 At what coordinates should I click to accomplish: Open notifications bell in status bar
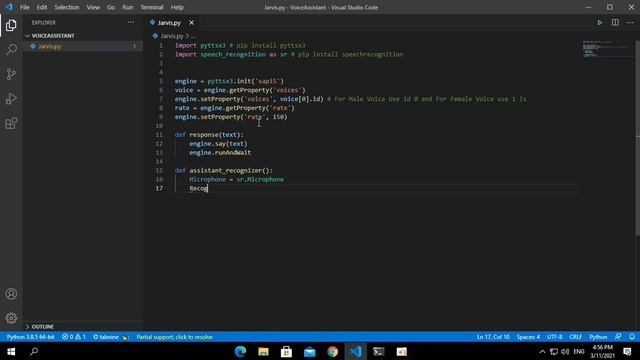631,337
